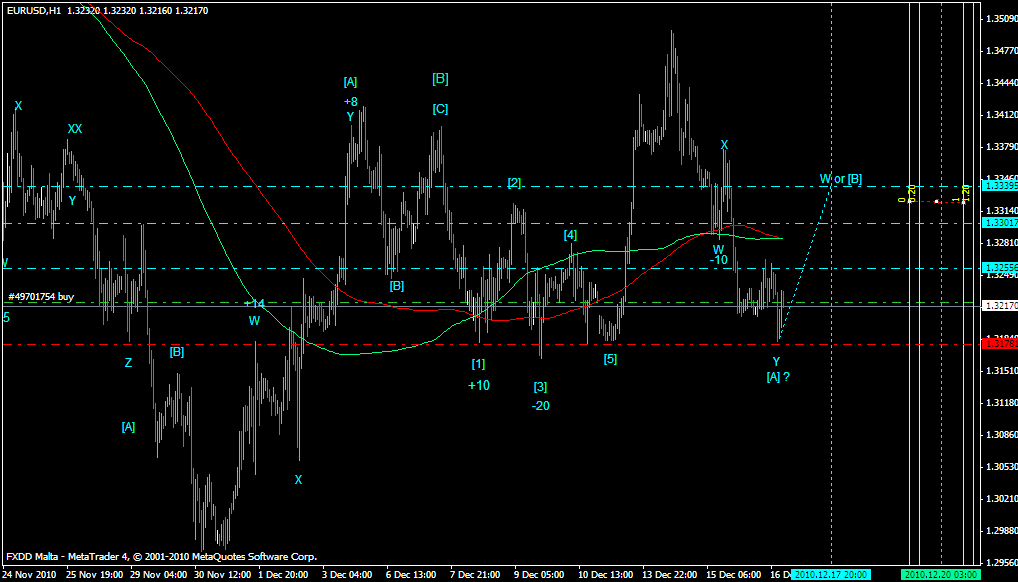Image resolution: width=1018 pixels, height=582 pixels.
Task: Select the green 2010.12.20 03:00 date marker
Action: [x=939, y=575]
